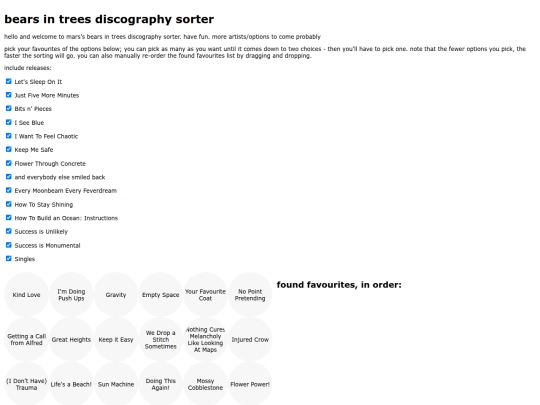Pick Doing This Again! option
Image resolution: width=540 pixels, height=405 pixels.
(x=161, y=384)
